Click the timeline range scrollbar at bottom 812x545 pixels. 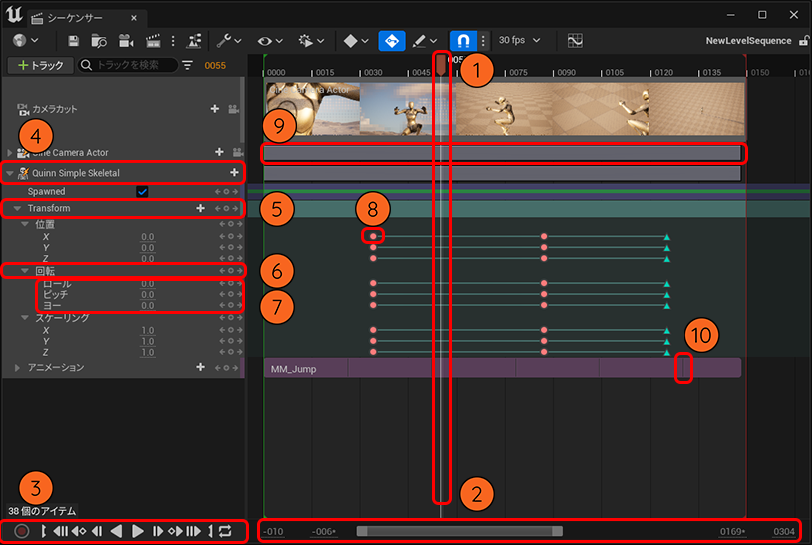pyautogui.click(x=460, y=531)
